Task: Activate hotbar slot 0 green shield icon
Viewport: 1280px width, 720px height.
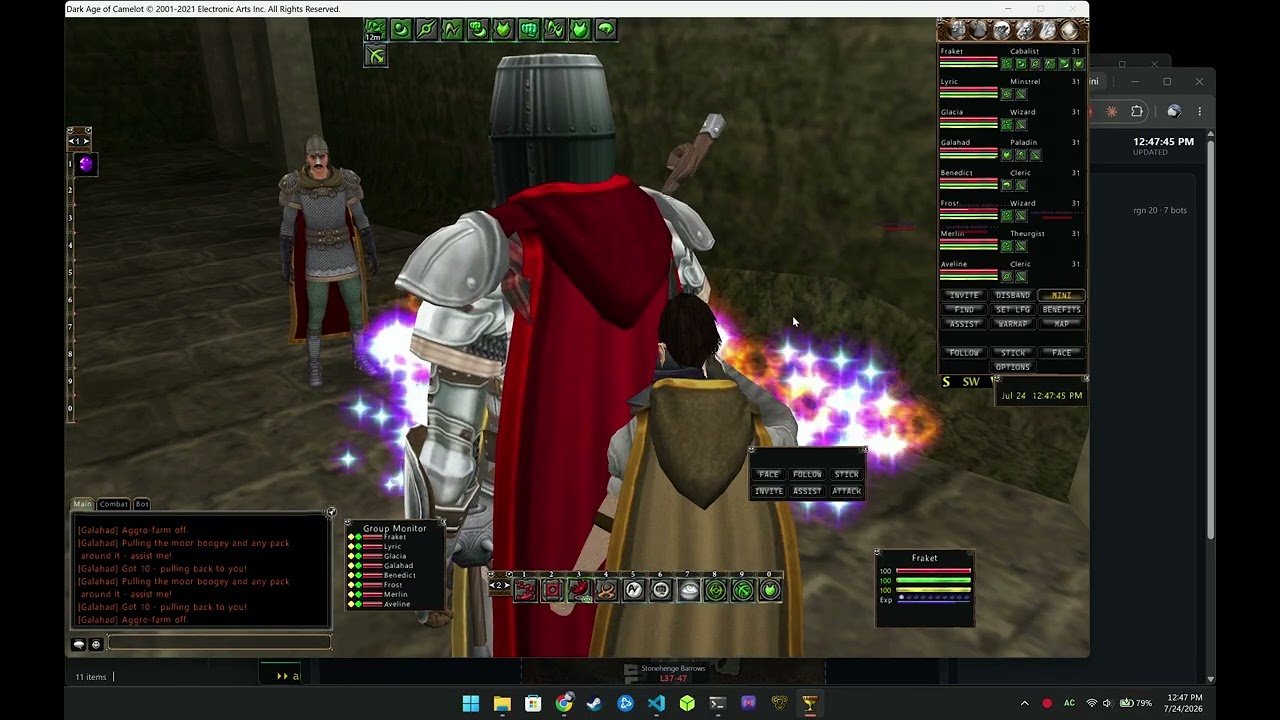Action: click(769, 591)
